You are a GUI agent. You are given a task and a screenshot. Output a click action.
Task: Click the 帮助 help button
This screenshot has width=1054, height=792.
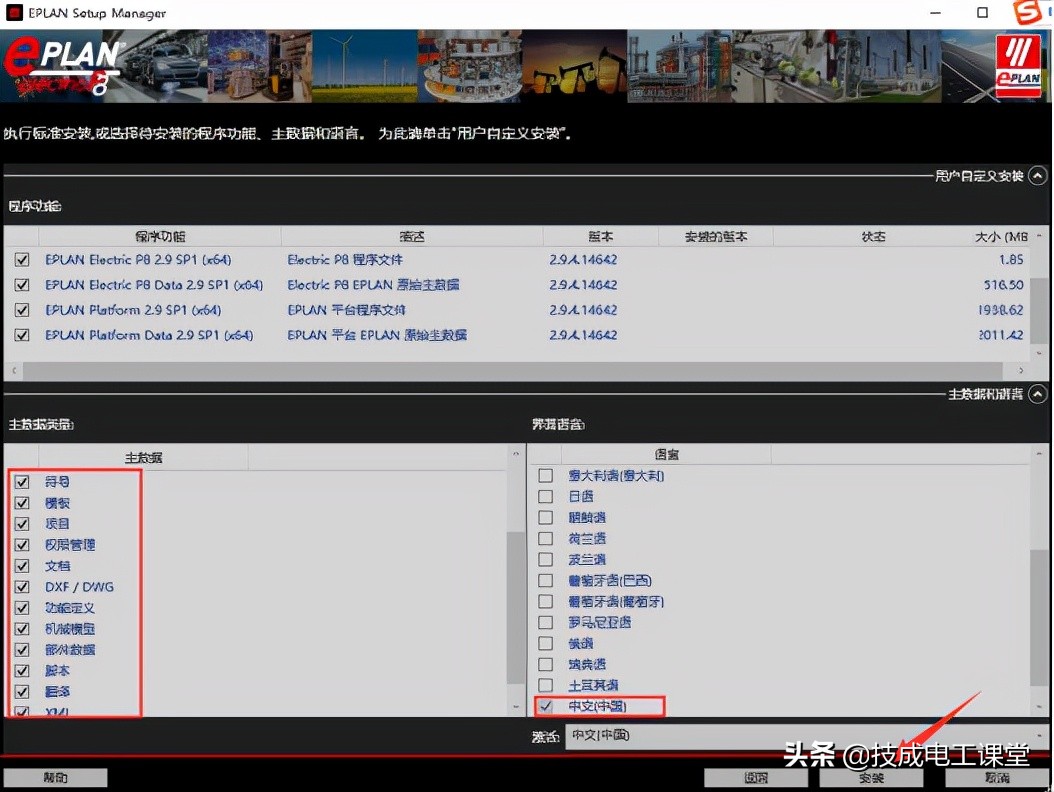(x=55, y=777)
